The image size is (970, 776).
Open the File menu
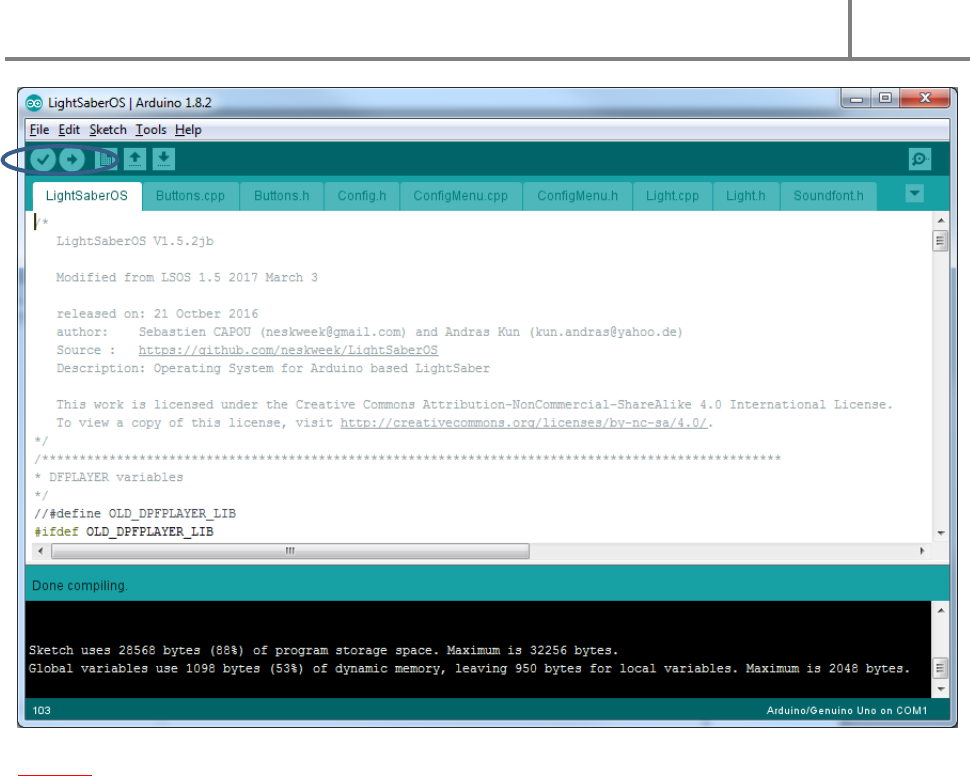click(39, 130)
